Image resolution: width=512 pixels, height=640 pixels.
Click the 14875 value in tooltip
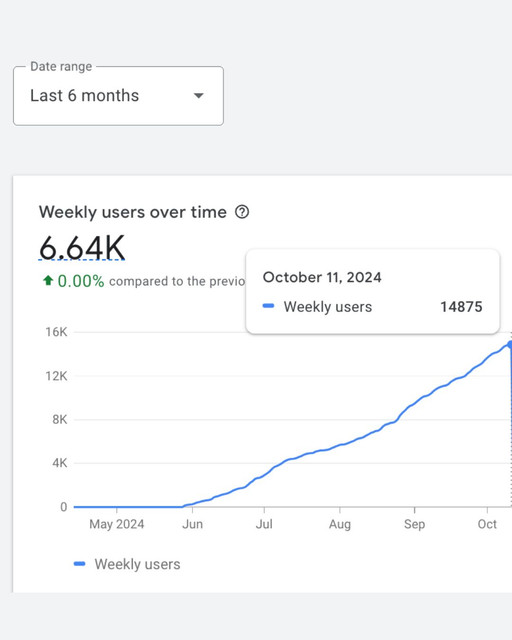point(461,307)
